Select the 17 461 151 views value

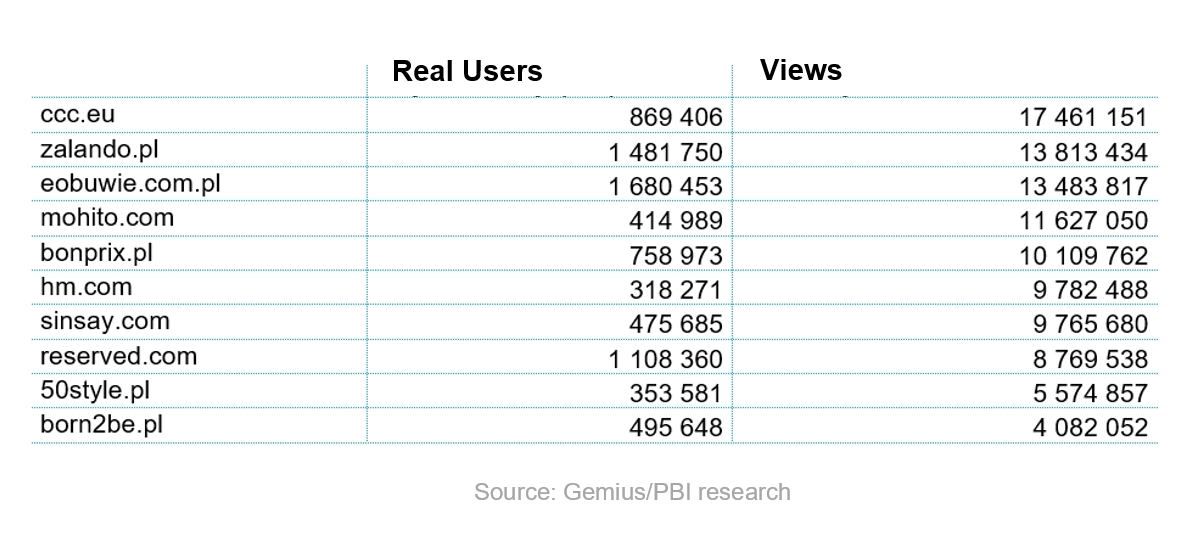click(x=1084, y=117)
